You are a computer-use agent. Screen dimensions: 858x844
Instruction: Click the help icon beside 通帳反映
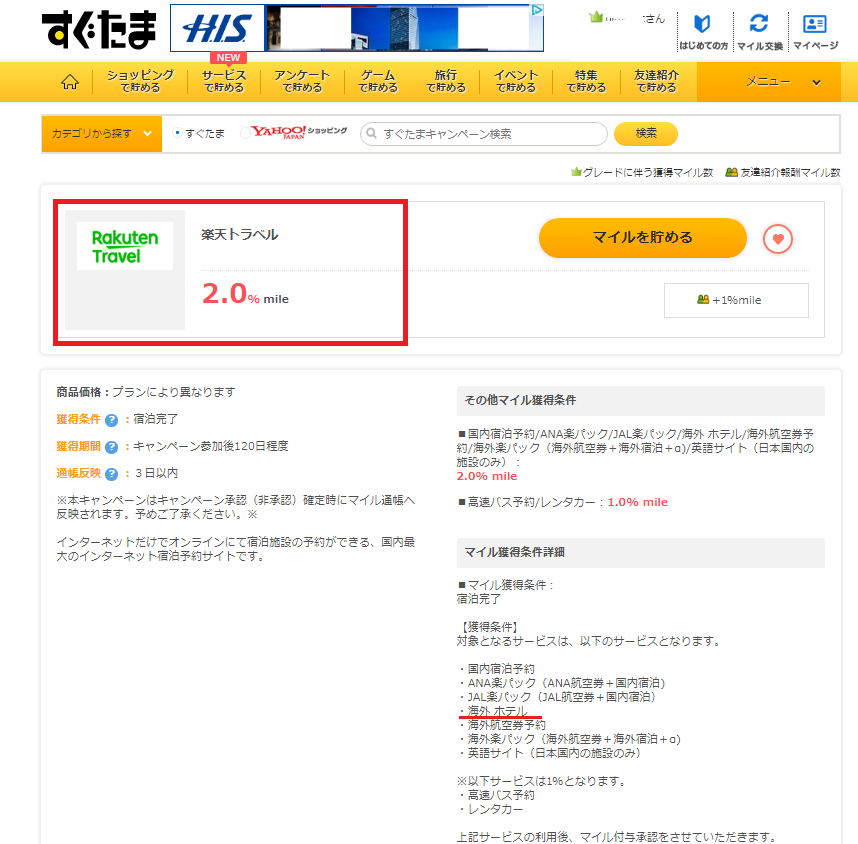(x=111, y=474)
